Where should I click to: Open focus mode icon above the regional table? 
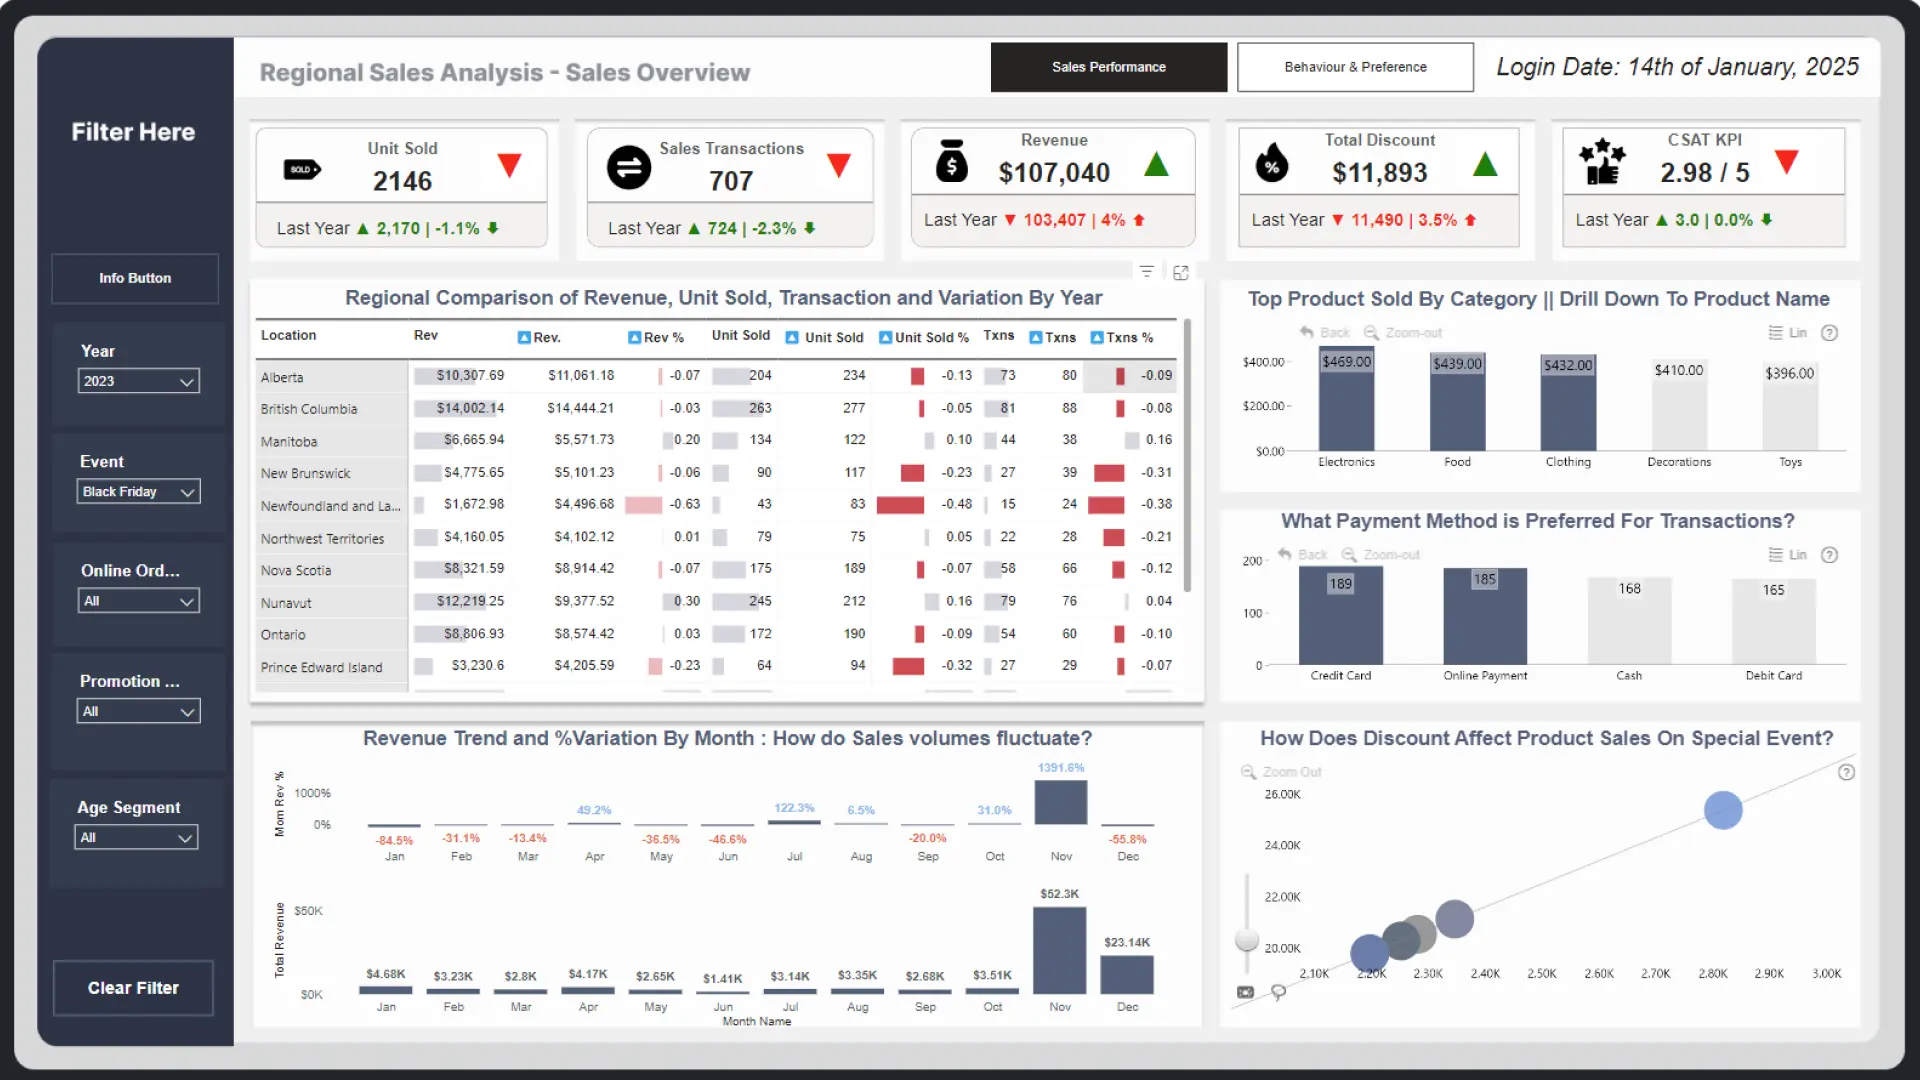click(x=1181, y=273)
